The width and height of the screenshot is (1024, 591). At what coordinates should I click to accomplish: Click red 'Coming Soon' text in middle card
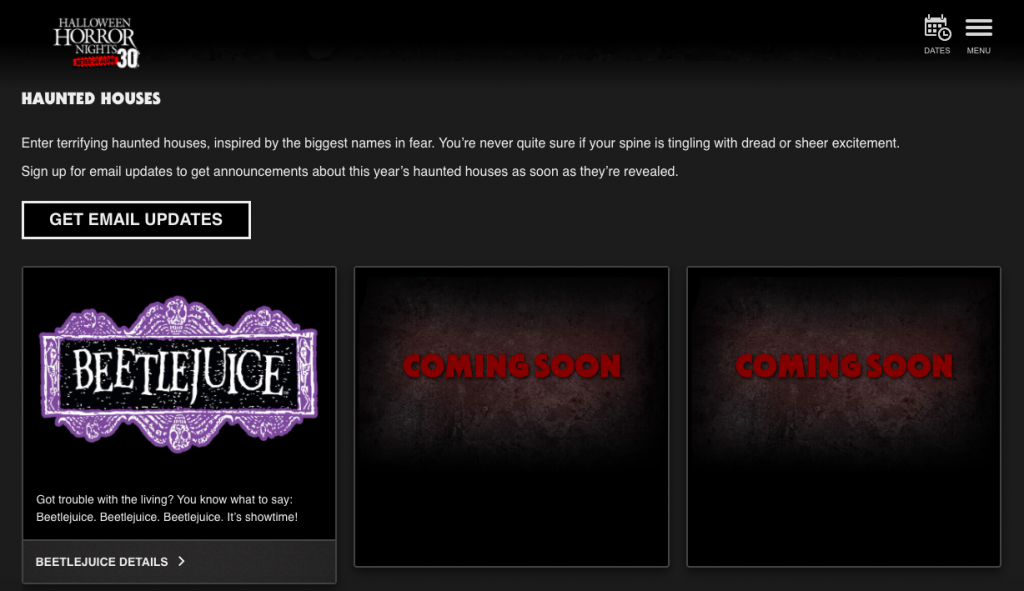point(511,366)
